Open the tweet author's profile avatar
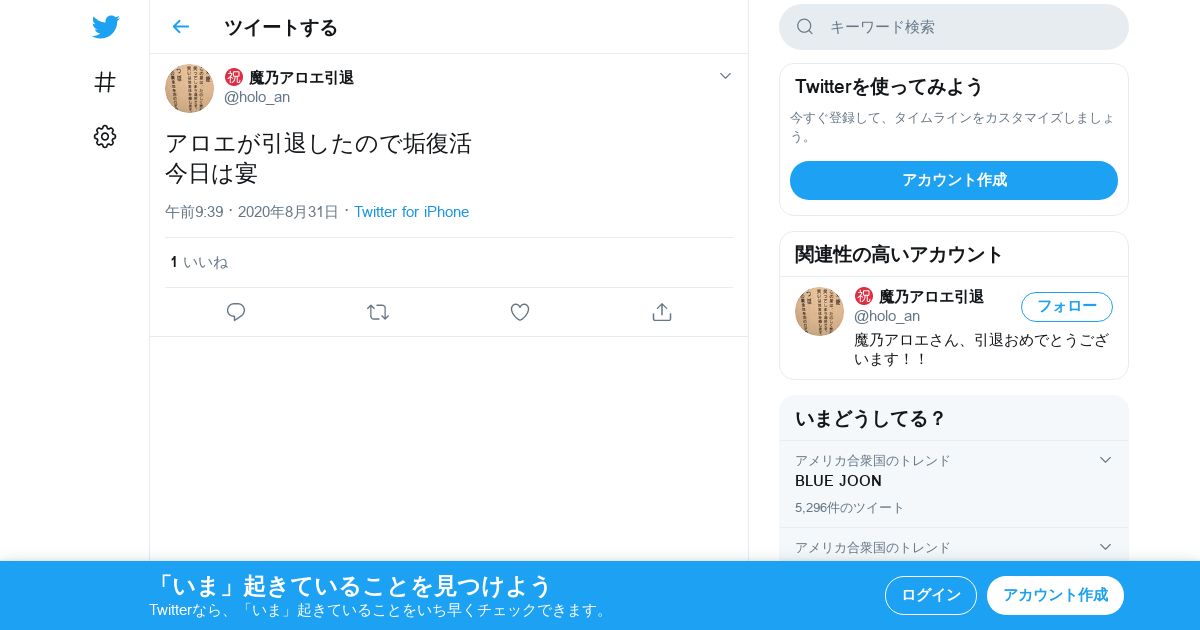This screenshot has width=1200, height=630. tap(189, 88)
